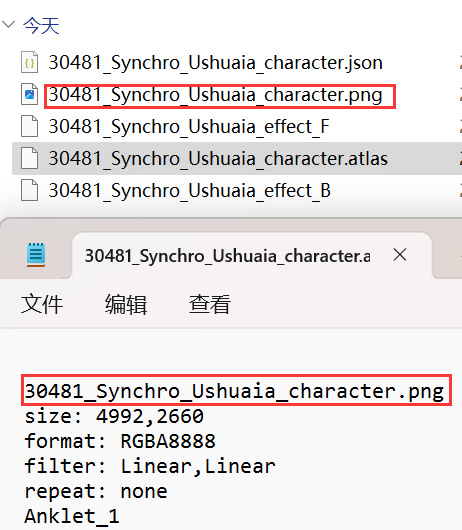This screenshot has height=530, width=462.
Task: Click the JSON file icon for character.json
Action: (x=29, y=62)
